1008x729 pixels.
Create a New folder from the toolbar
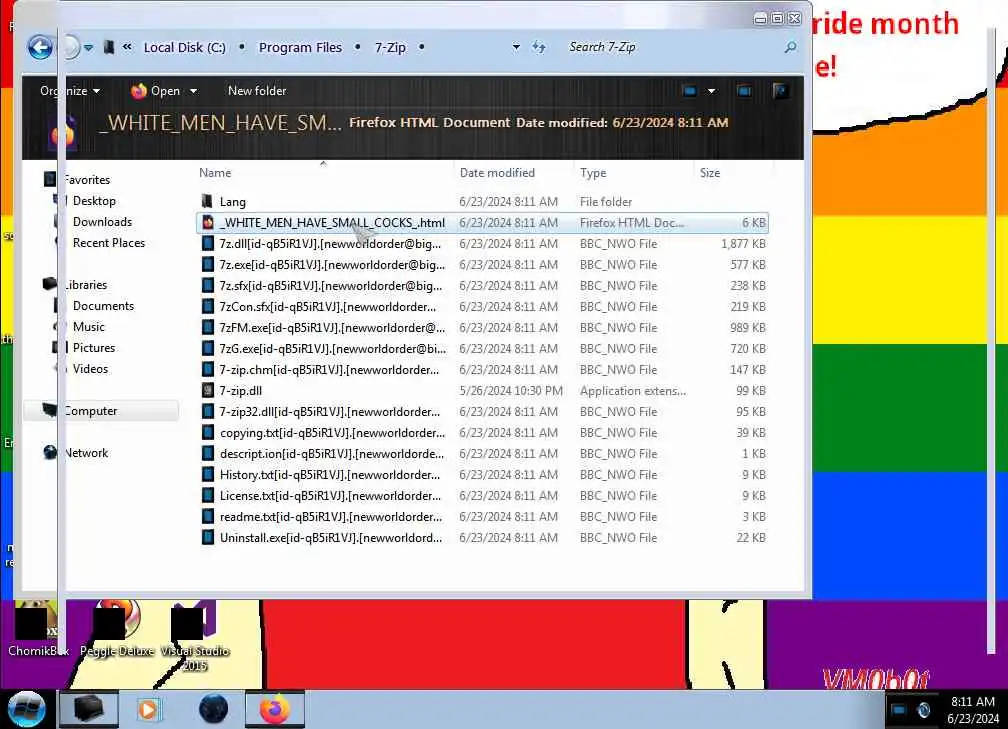(256, 91)
